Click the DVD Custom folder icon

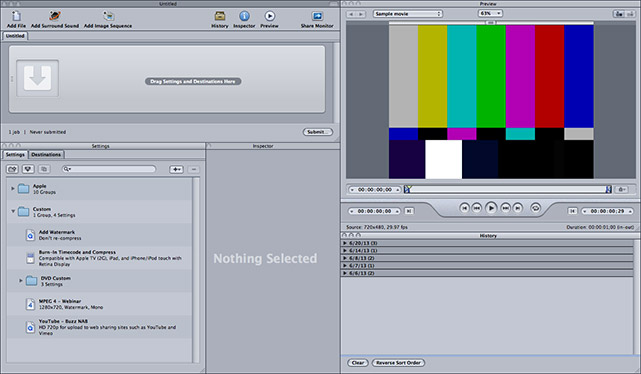pos(31,281)
